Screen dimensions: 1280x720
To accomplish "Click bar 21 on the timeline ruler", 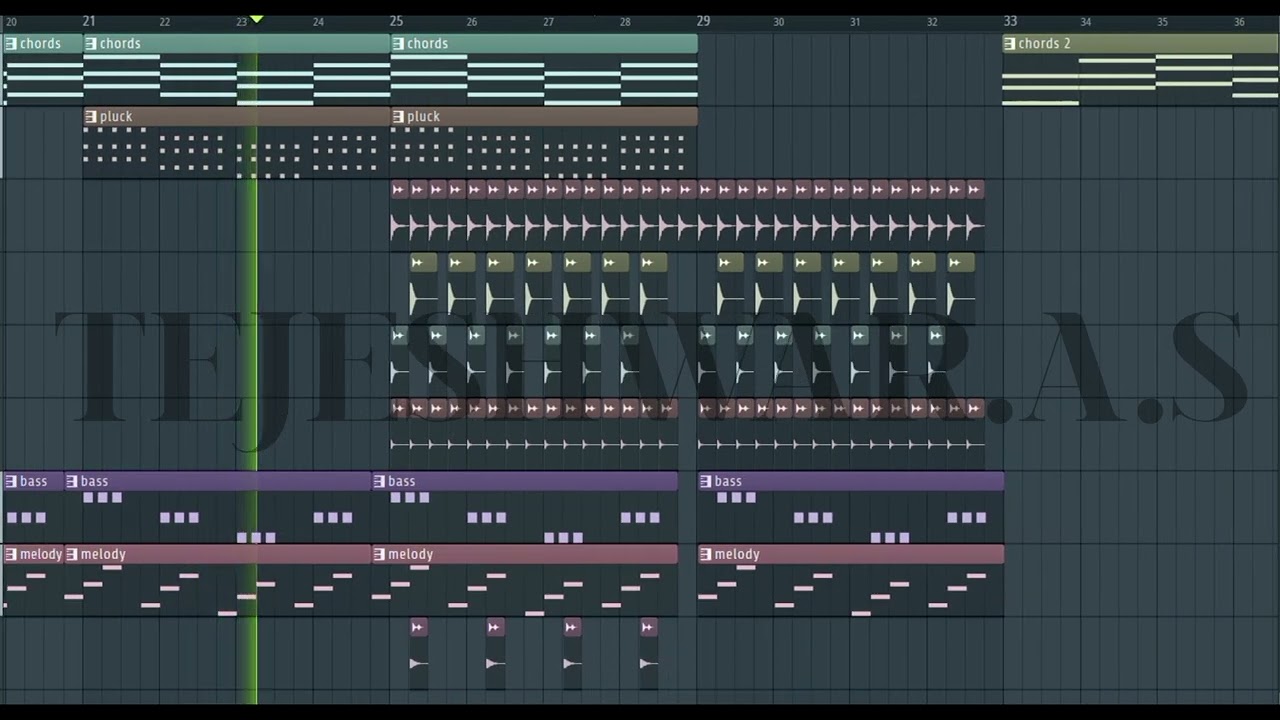I will click(x=89, y=21).
